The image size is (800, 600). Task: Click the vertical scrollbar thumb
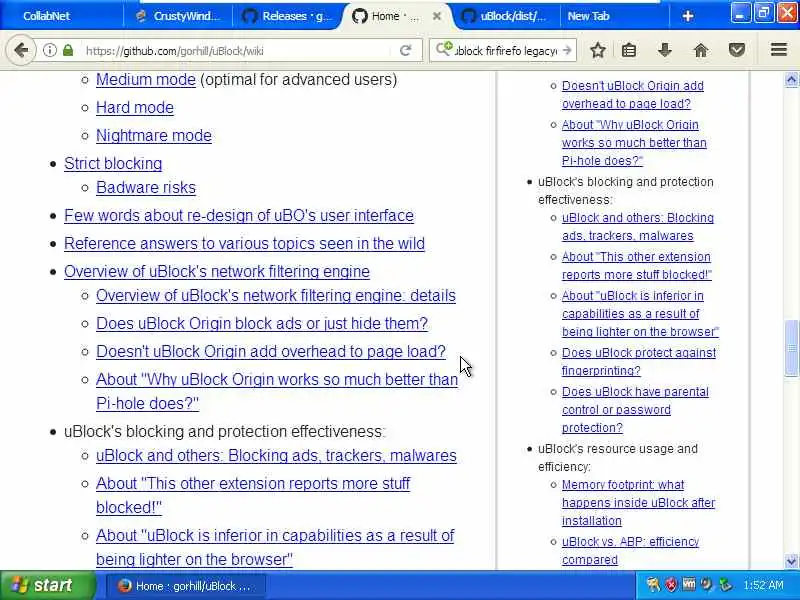pos(791,348)
